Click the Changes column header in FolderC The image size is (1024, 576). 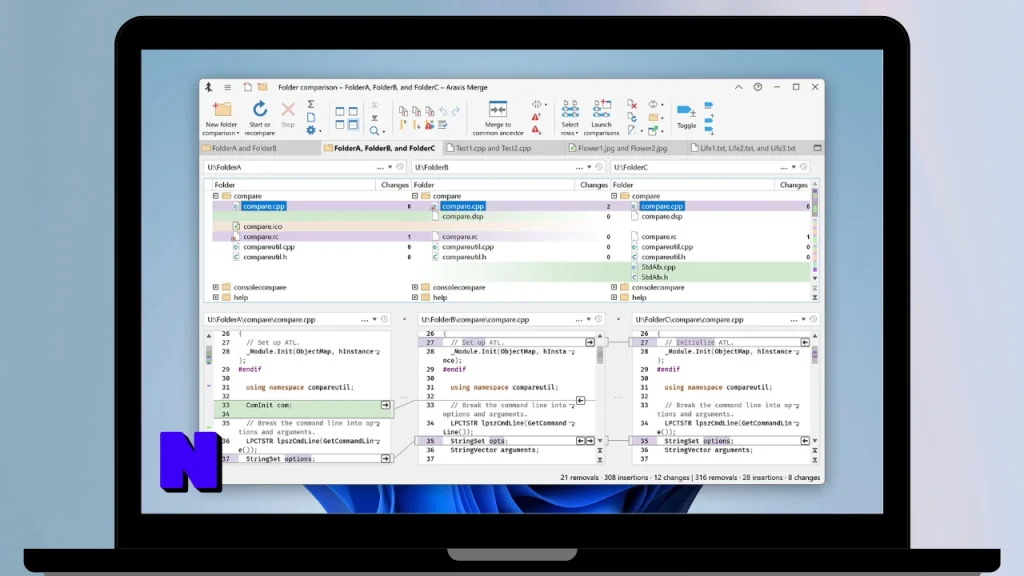point(793,185)
